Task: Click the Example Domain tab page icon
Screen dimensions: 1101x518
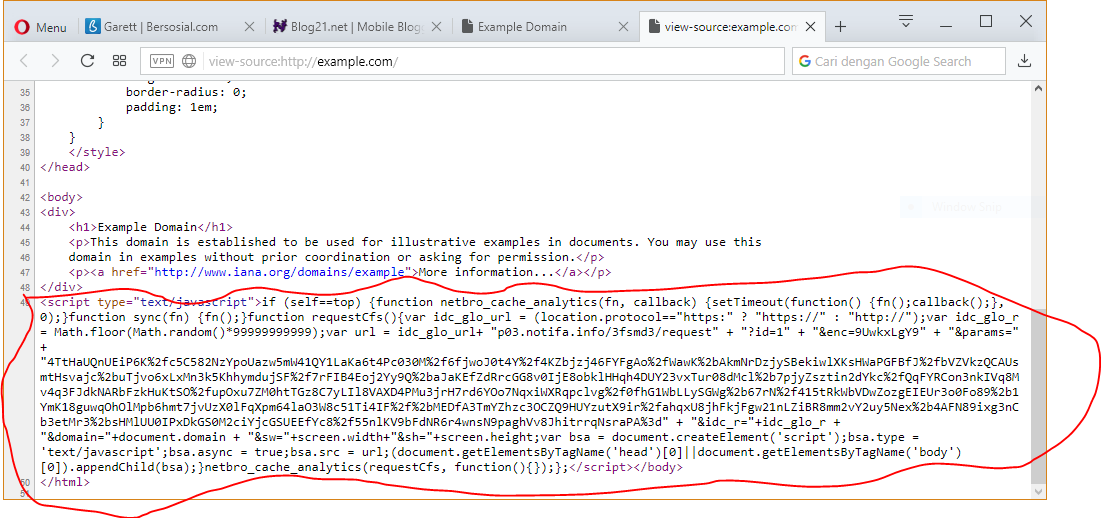Action: pyautogui.click(x=466, y=27)
